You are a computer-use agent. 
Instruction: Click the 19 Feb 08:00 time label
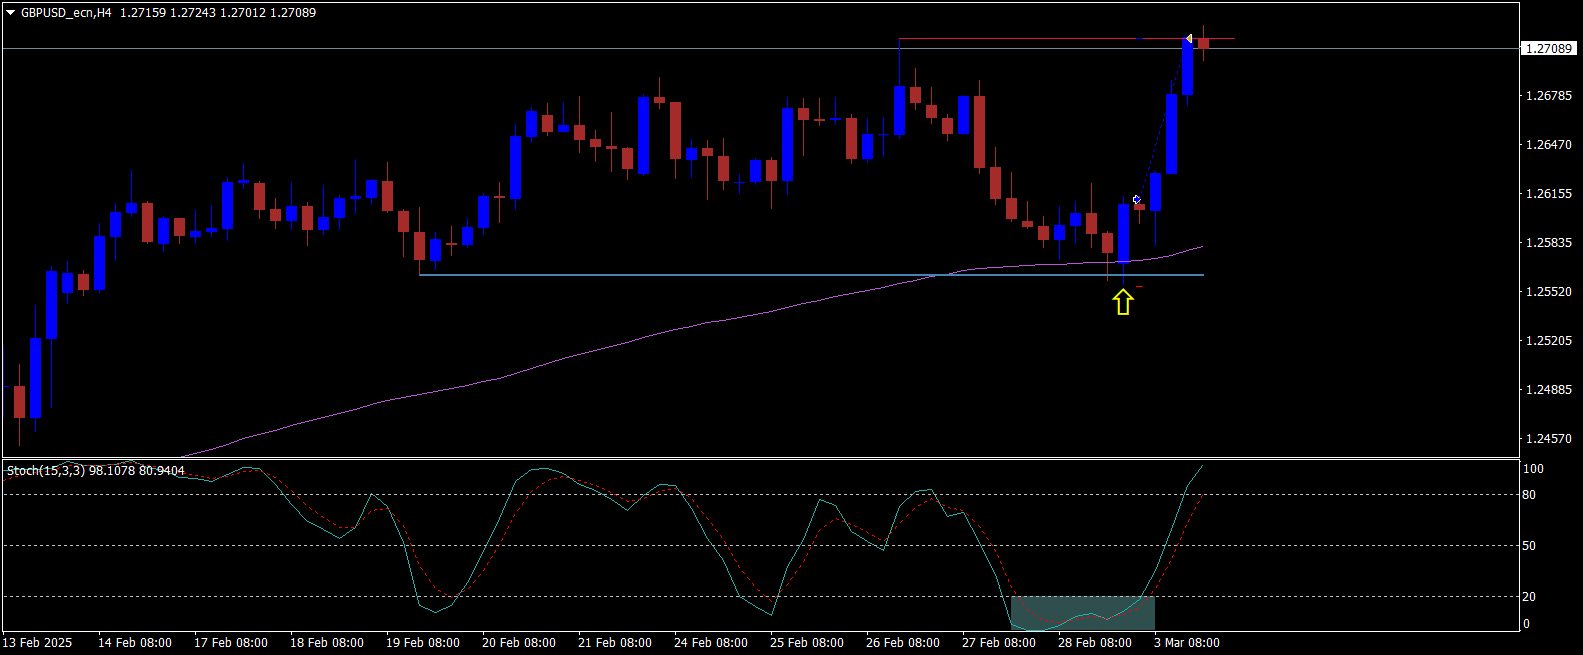click(x=423, y=643)
